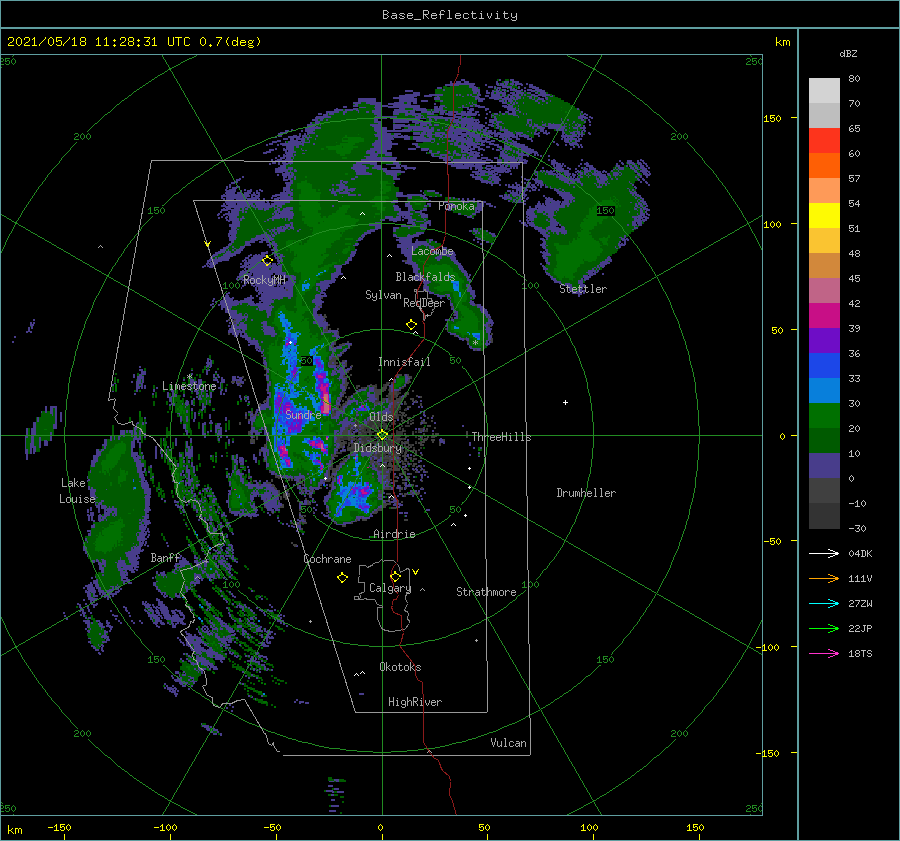Click boxed 150 range label near Stettler
Viewport: 900px width, 841px height.
[605, 211]
